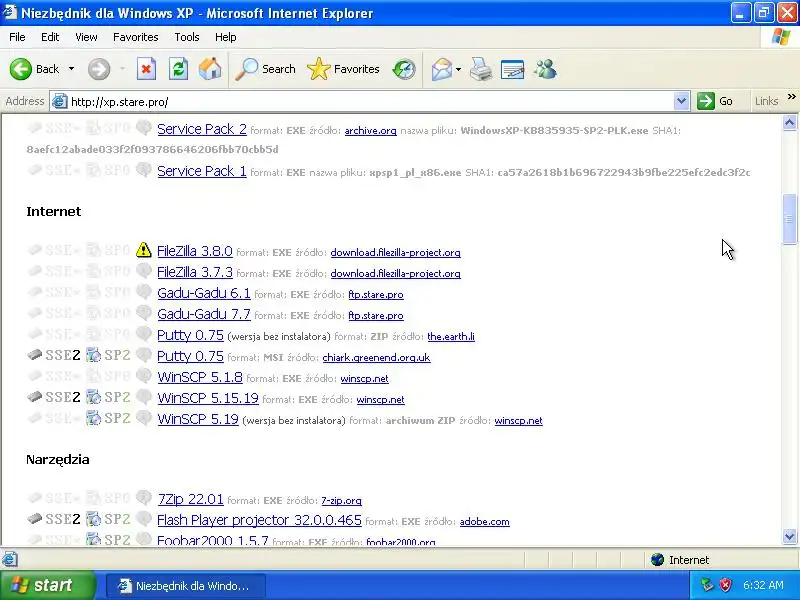Follow the chiark.greenend.org.uk link
The image size is (800, 600).
(x=377, y=358)
